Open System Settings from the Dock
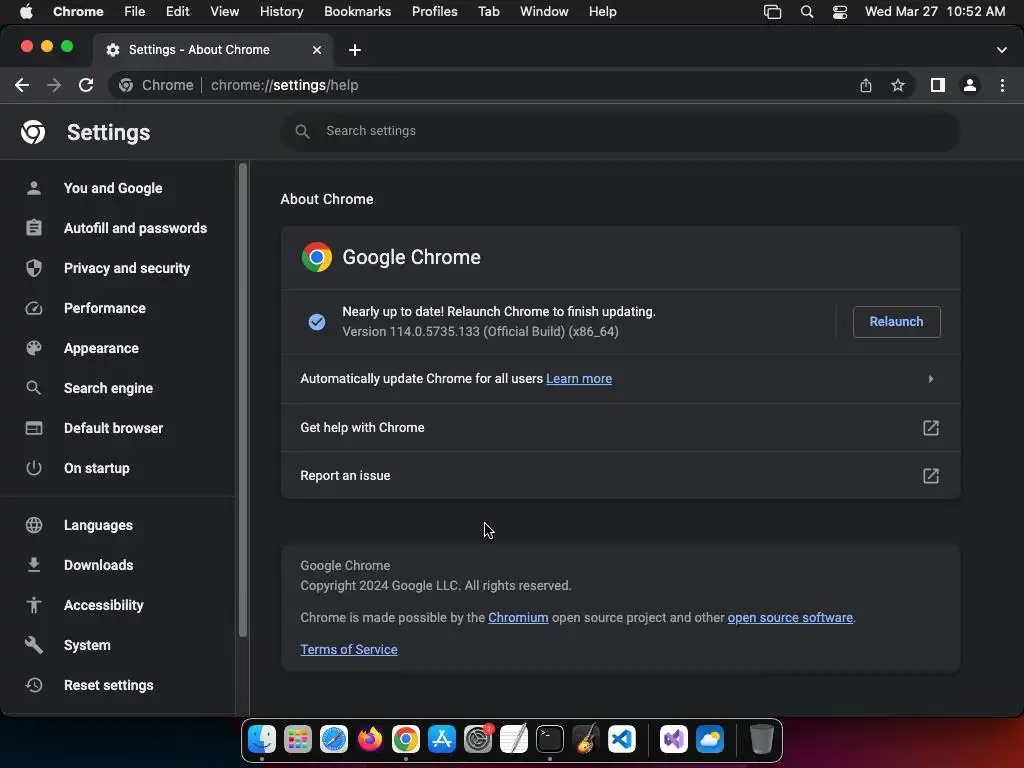 tap(478, 739)
